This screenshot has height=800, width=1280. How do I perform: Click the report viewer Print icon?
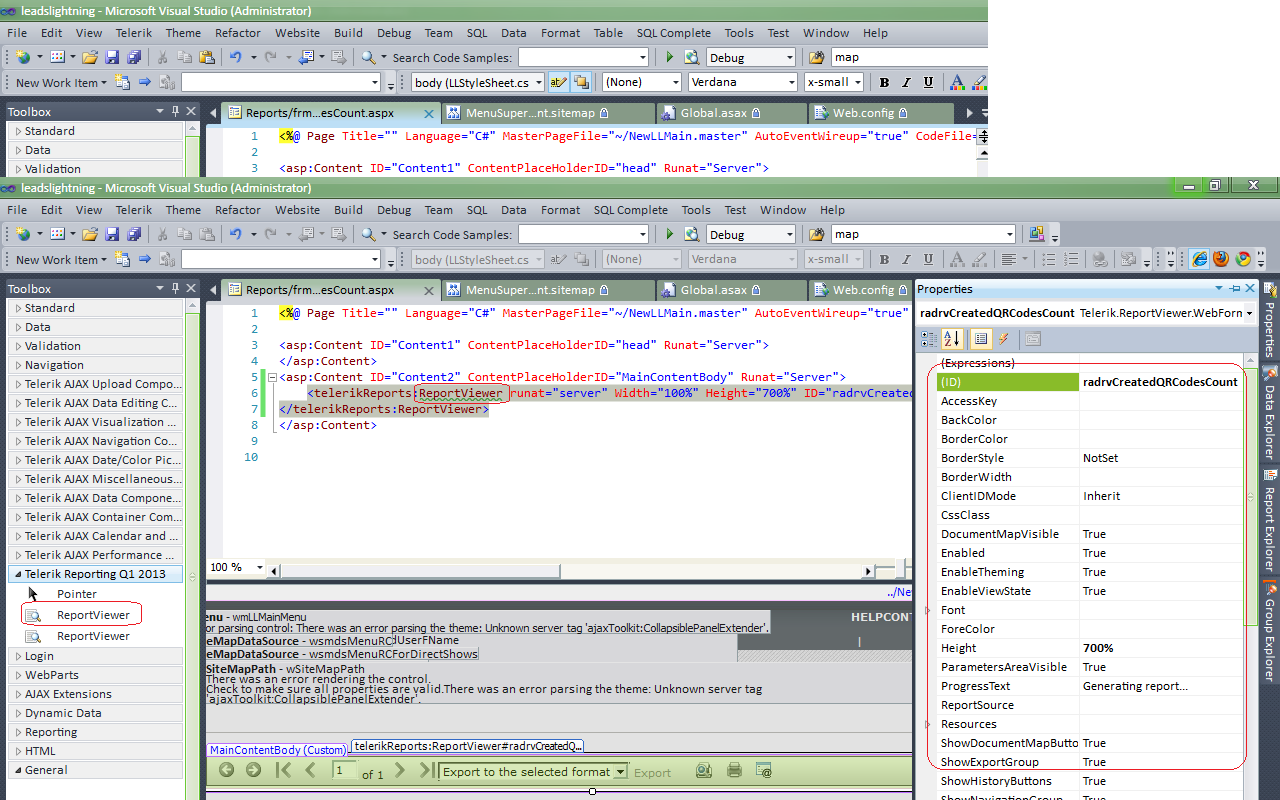(734, 771)
